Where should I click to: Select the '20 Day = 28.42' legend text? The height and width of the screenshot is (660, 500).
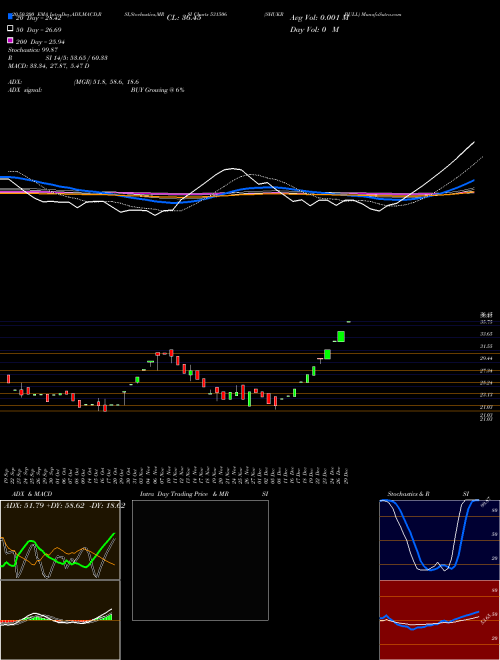(39, 18)
